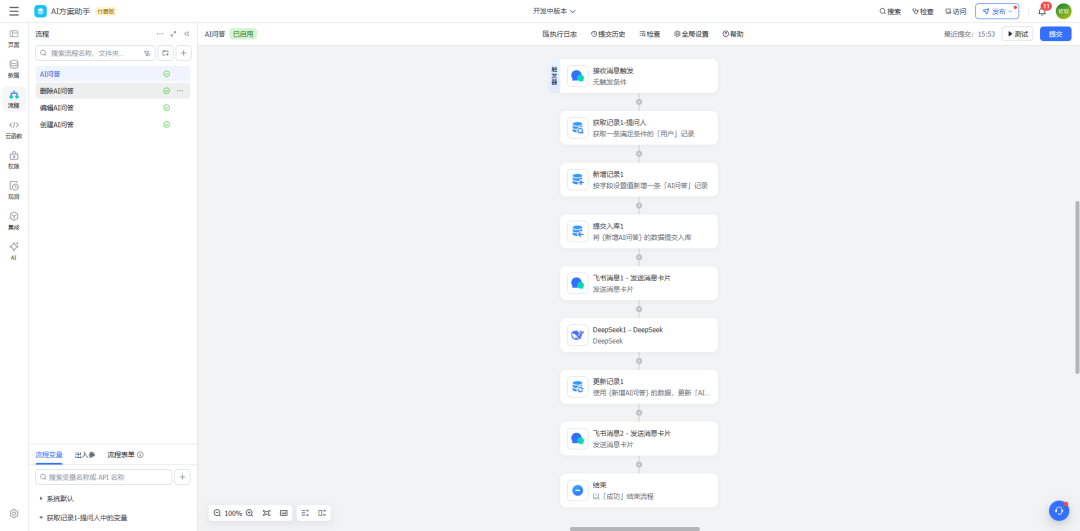1080x531 pixels.
Task: Collapse the 获取记录1-提问人中的变量 group
Action: point(41,518)
